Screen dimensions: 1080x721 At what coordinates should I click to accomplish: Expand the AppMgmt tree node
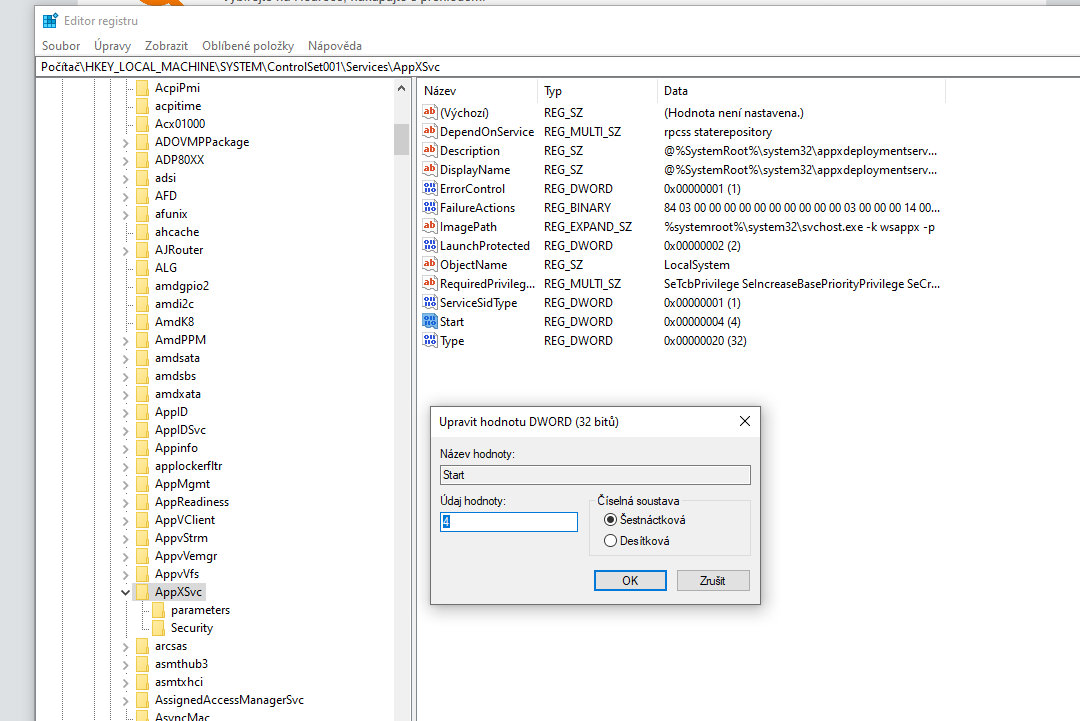tap(125, 484)
